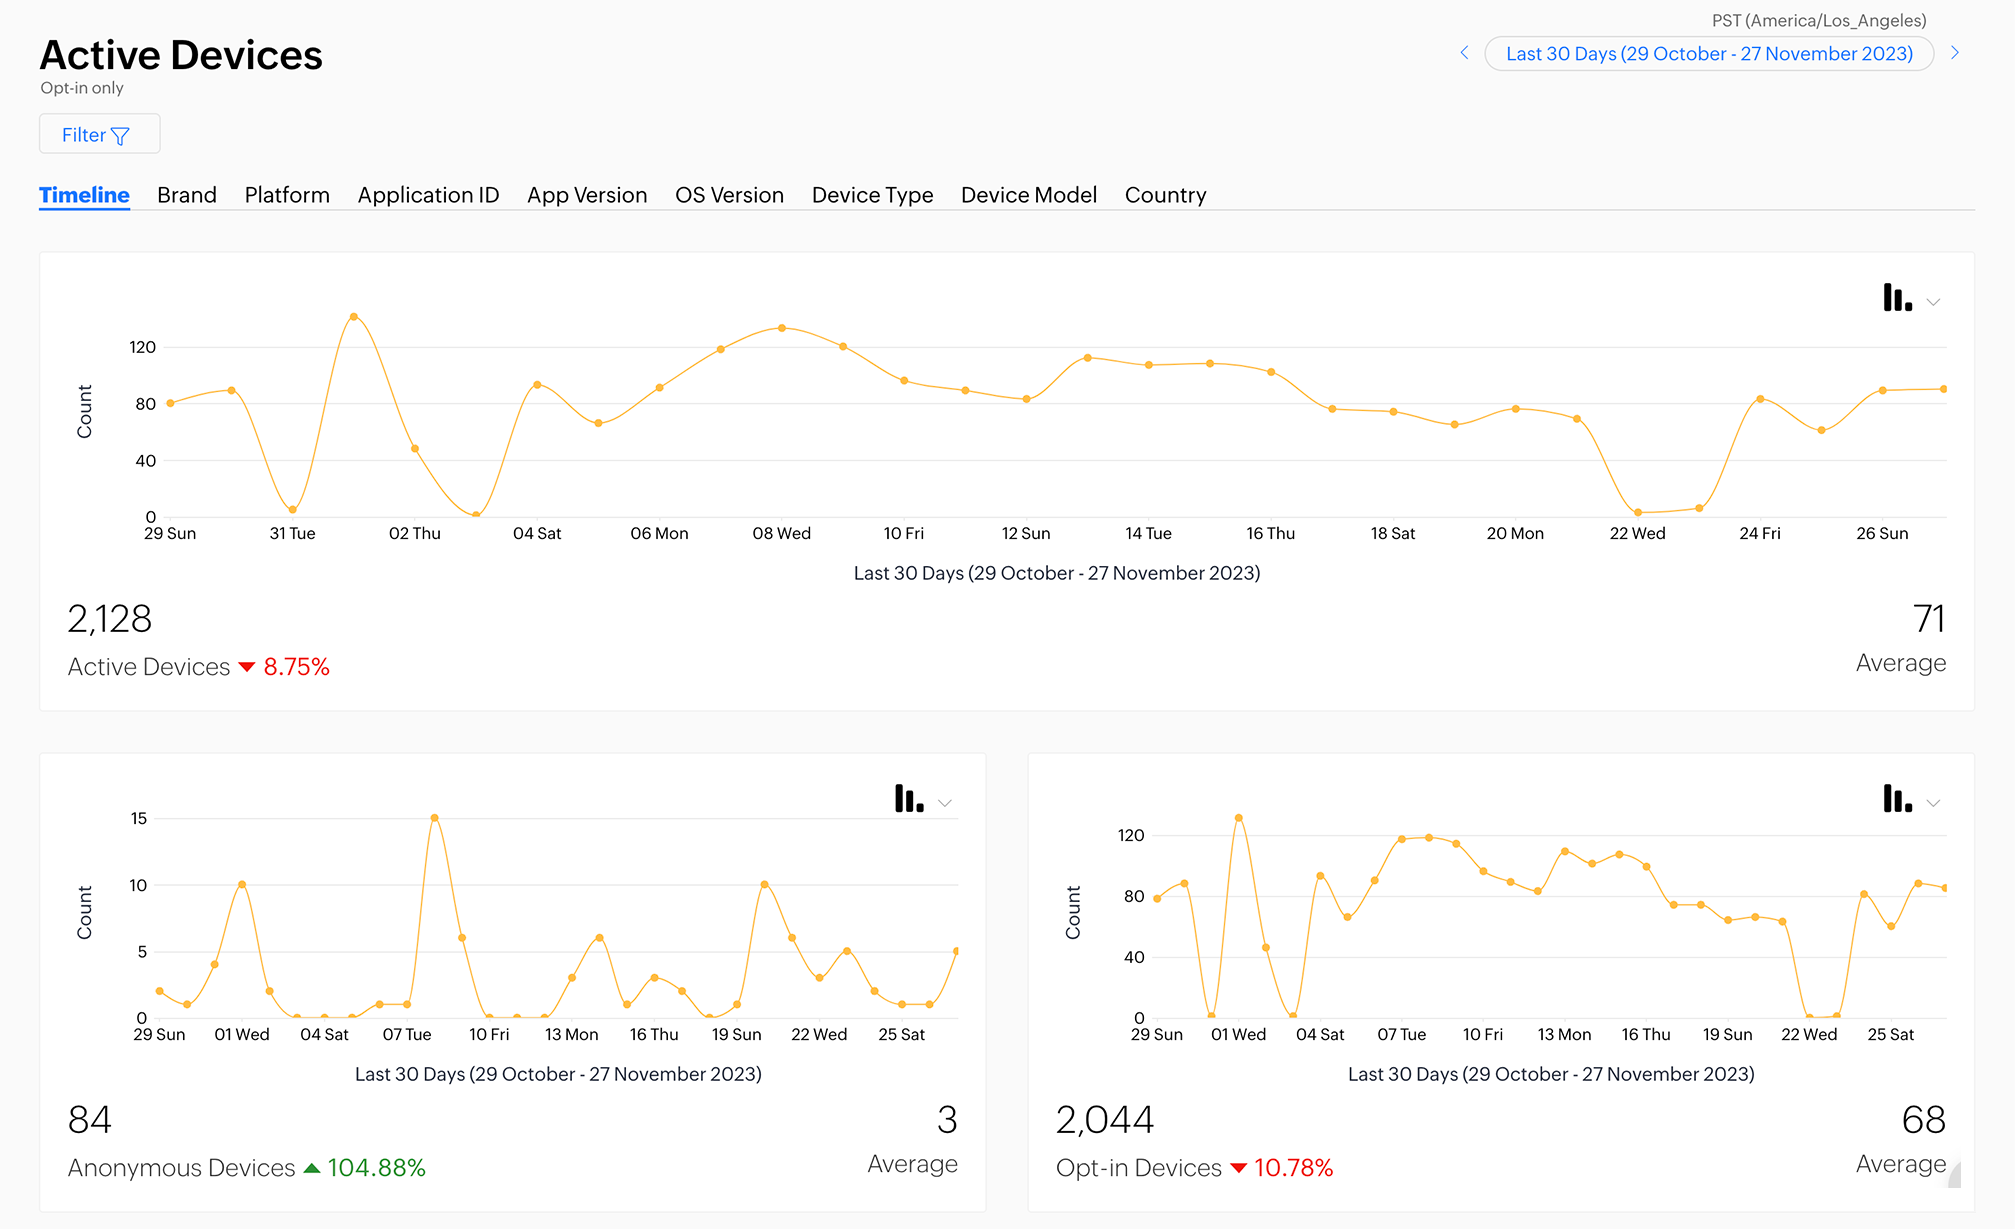Expand chart type chevron in Anonymous Devices chart

[945, 803]
